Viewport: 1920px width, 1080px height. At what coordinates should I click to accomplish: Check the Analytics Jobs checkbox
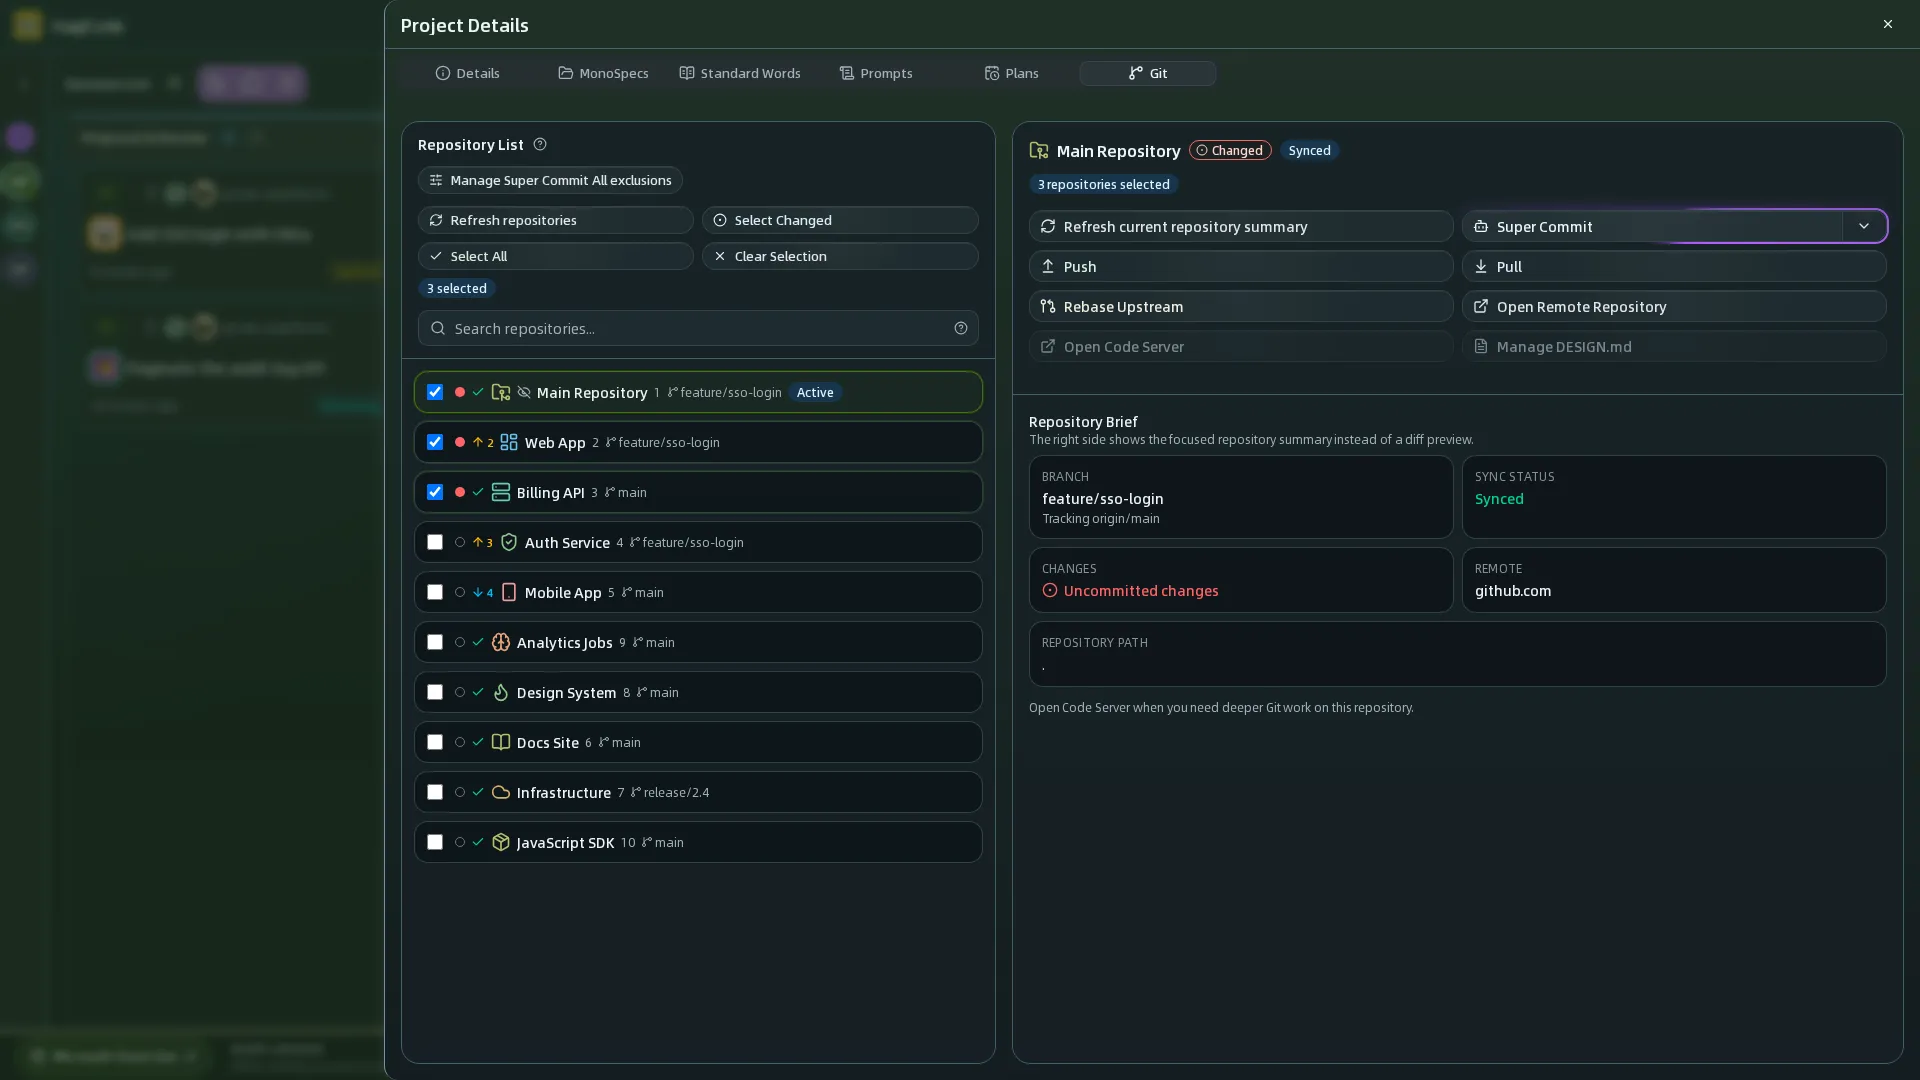[x=435, y=642]
